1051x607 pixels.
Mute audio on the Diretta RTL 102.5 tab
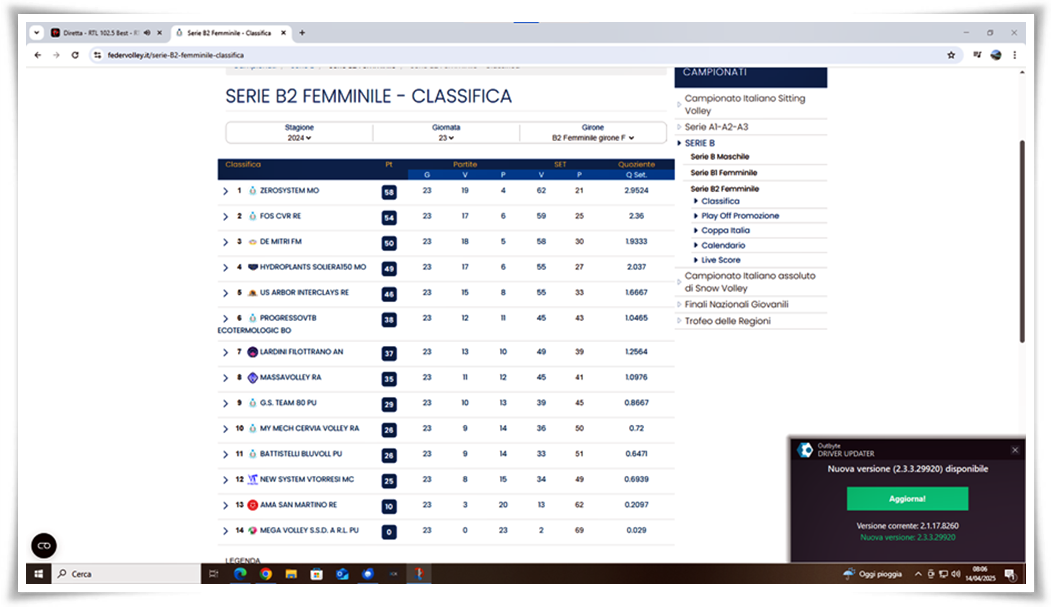point(147,32)
